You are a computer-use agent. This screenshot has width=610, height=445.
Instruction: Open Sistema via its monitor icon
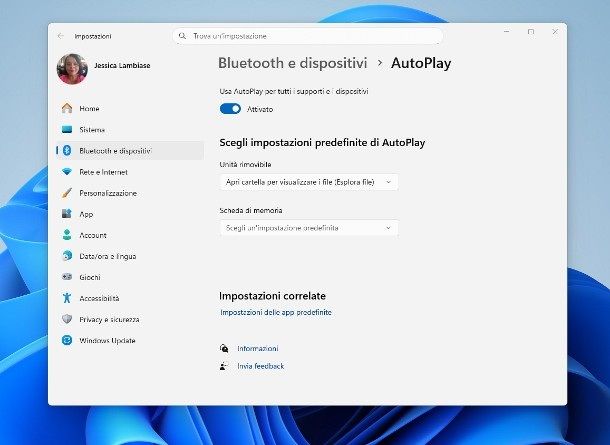click(x=67, y=129)
